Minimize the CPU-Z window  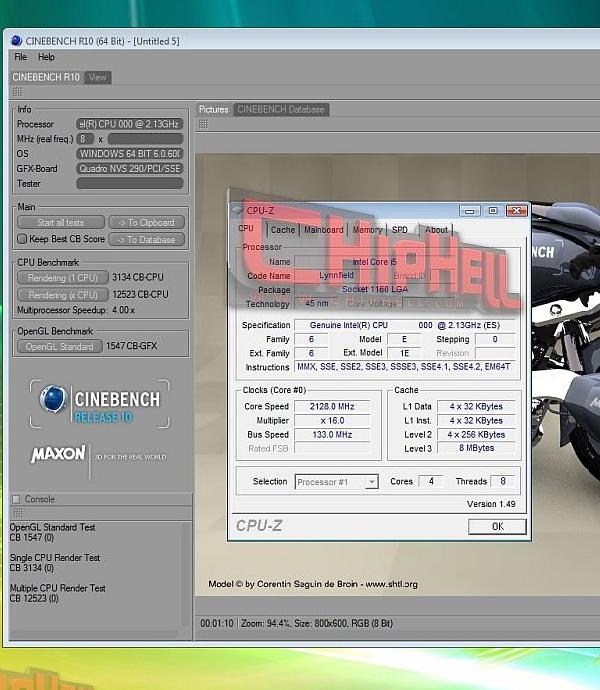(469, 211)
